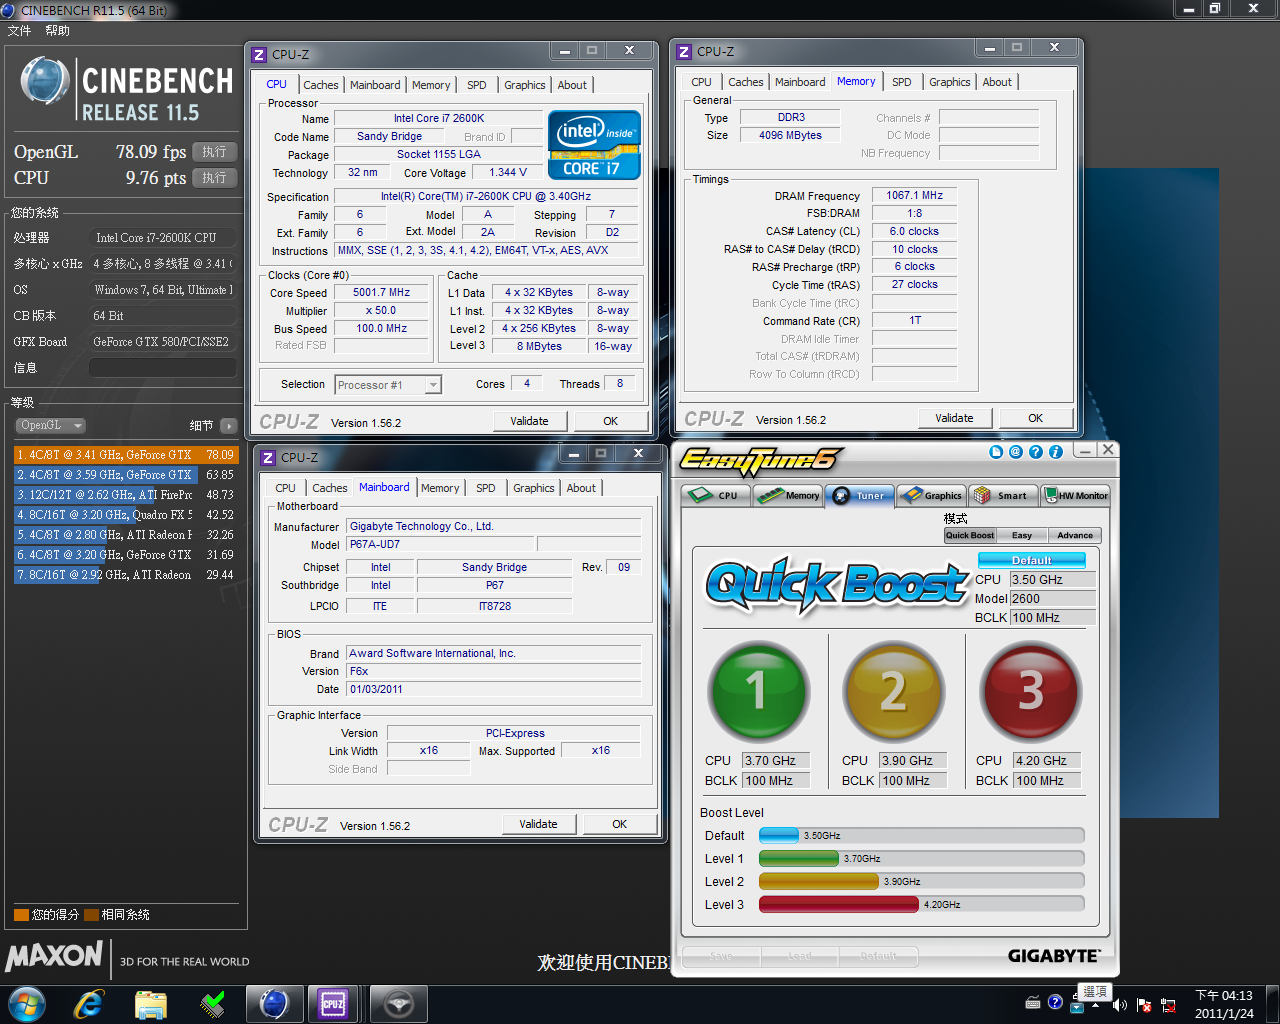Click the @ email icon in EasyTune6

pyautogui.click(x=1016, y=452)
